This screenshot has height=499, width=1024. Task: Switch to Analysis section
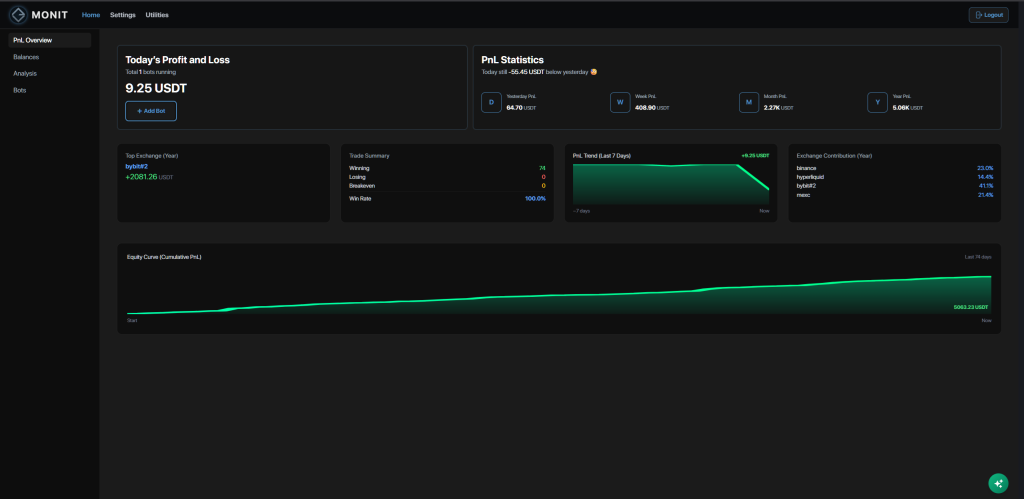(x=25, y=73)
